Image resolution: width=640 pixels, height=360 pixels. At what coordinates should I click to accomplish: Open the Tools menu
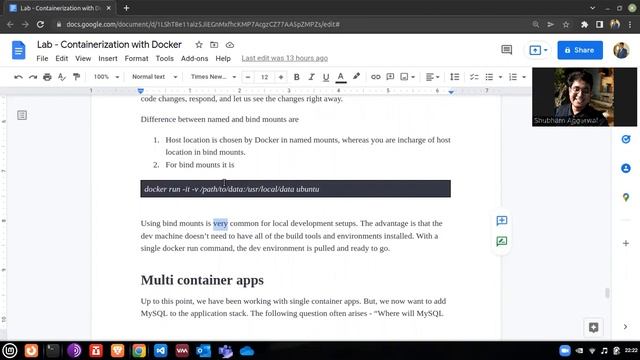(164, 58)
